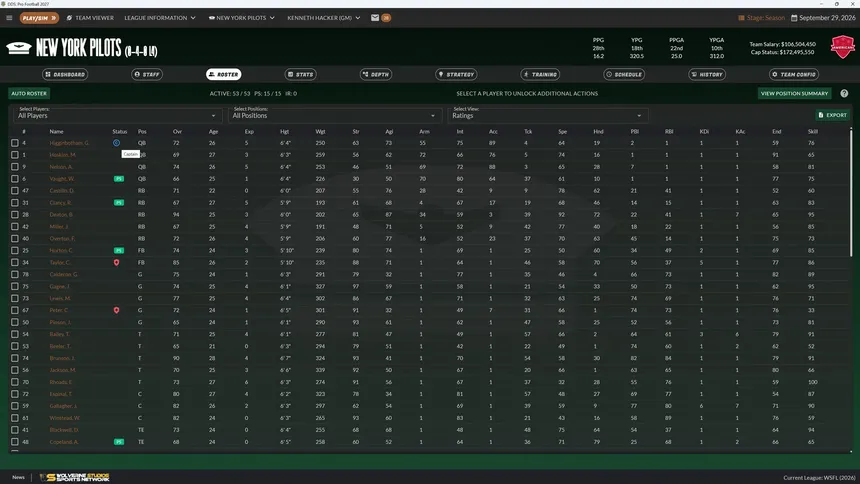Click the roster table vertical scrollbar
Screen dimensions: 860x484
pos(851,187)
